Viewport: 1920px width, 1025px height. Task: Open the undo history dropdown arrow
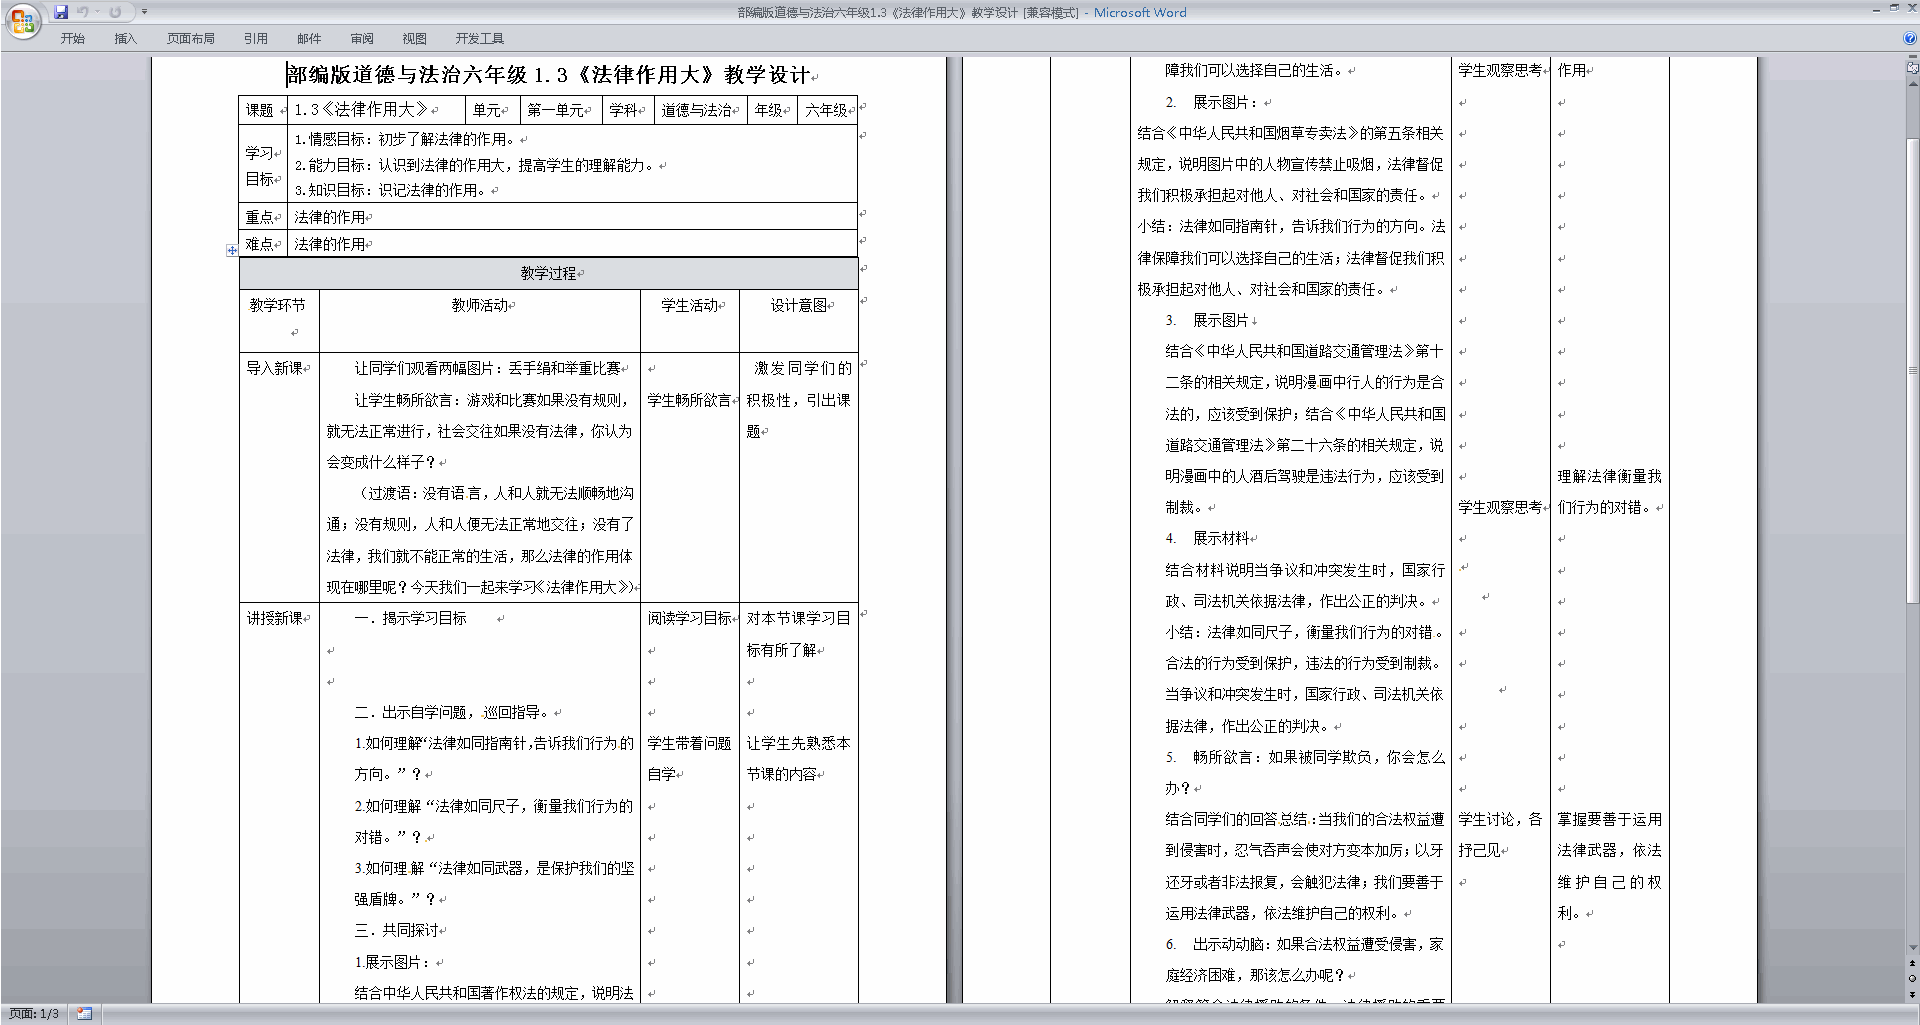pyautogui.click(x=98, y=12)
